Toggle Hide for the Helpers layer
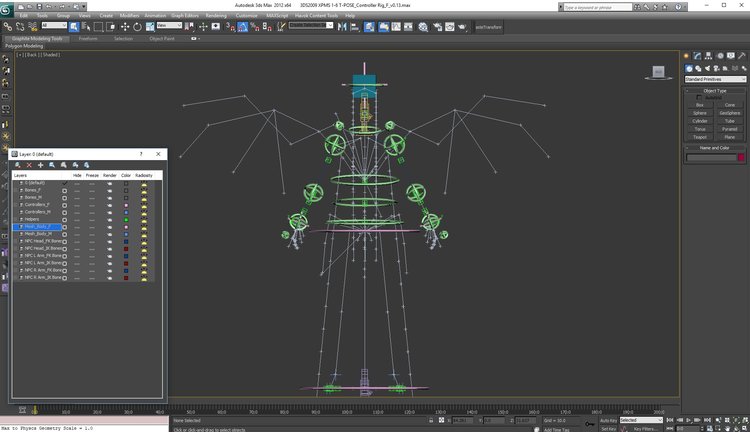 click(x=77, y=219)
